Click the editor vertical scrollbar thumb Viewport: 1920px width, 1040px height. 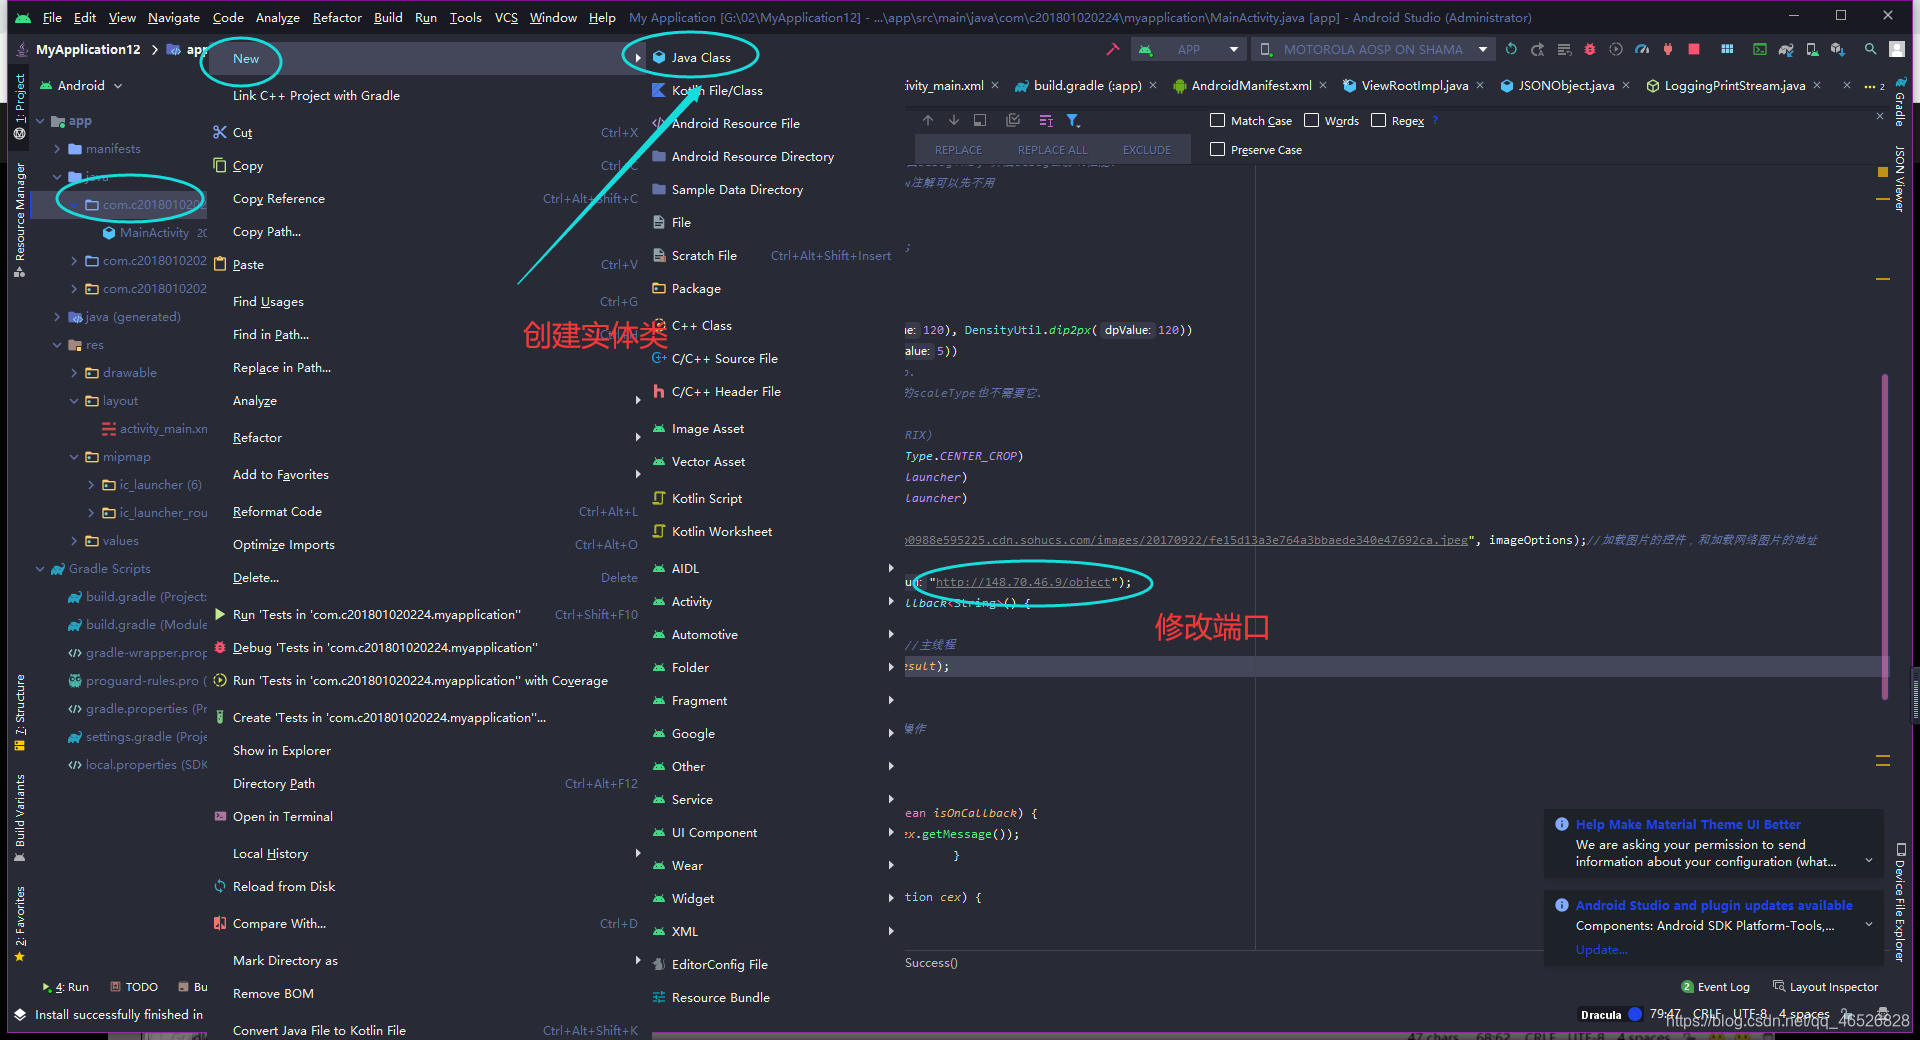coord(1885,537)
